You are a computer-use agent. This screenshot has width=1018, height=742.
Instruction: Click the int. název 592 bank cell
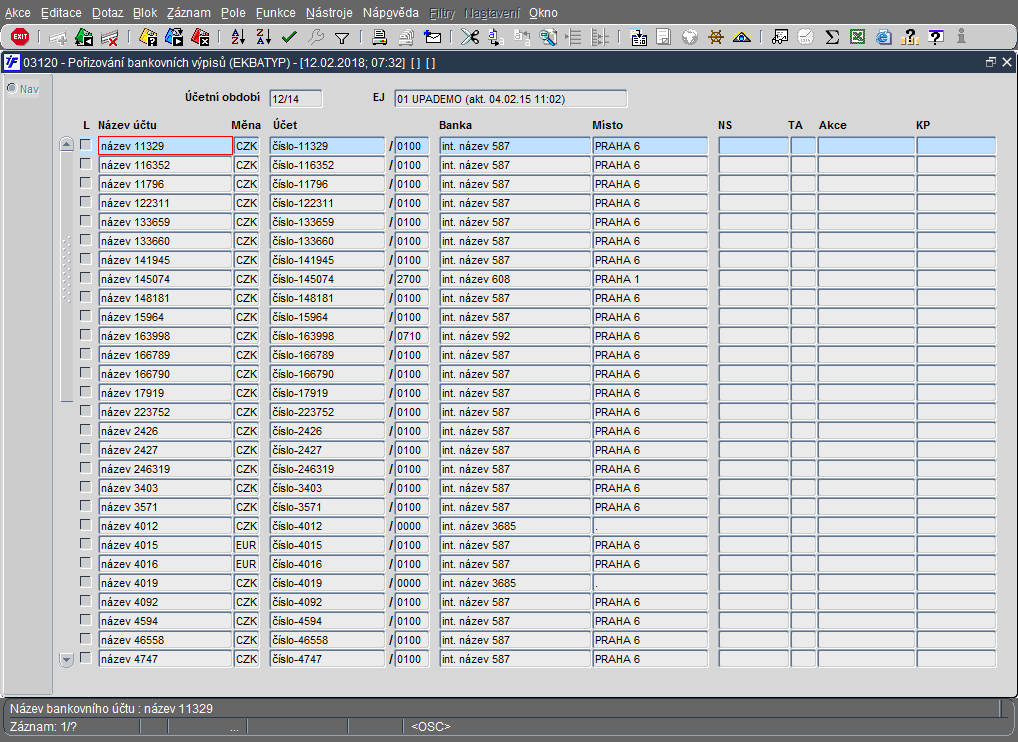515,336
